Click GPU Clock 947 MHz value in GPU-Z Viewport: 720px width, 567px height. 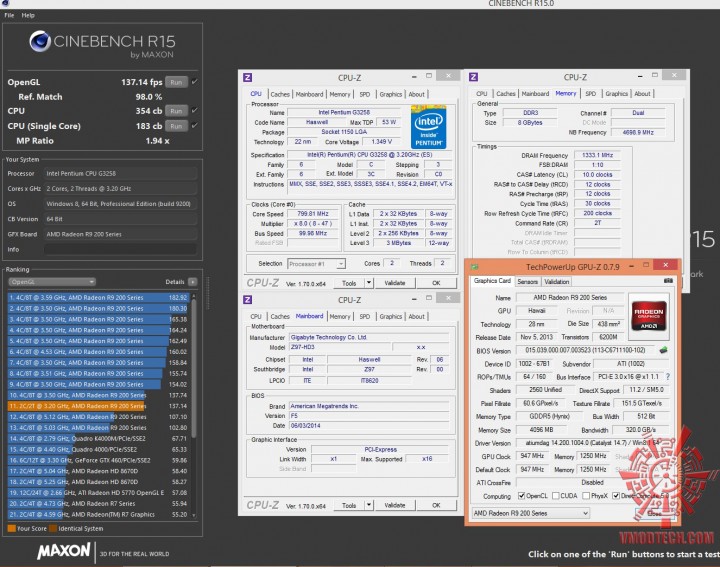pos(532,456)
